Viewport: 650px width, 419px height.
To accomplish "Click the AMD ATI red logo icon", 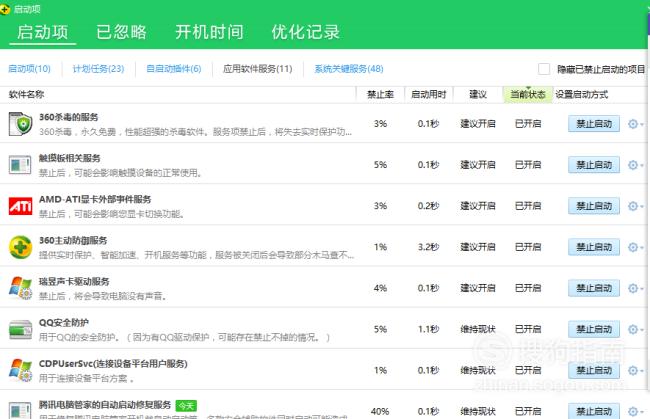I will point(20,206).
